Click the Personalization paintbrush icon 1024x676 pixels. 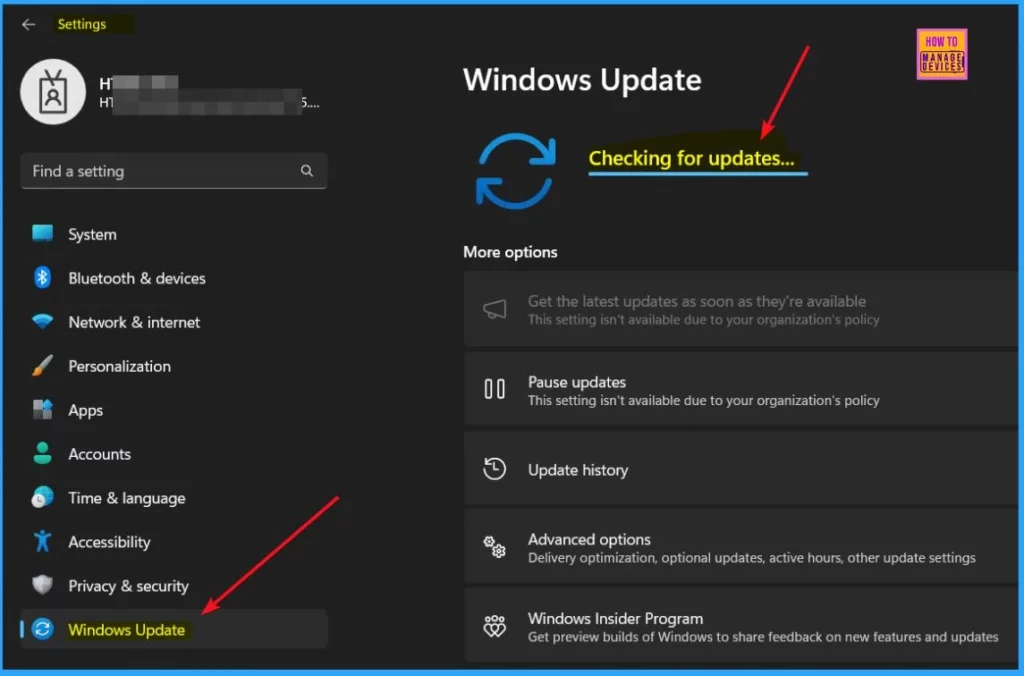click(42, 366)
